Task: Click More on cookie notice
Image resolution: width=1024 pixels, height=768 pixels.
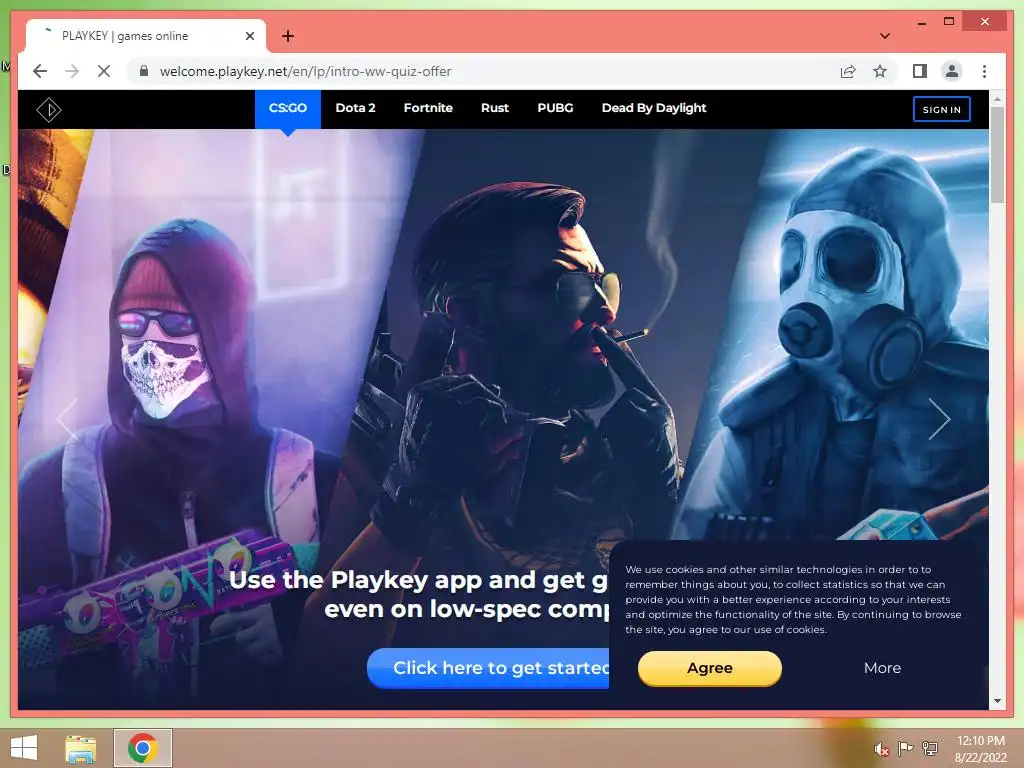Action: 882,668
